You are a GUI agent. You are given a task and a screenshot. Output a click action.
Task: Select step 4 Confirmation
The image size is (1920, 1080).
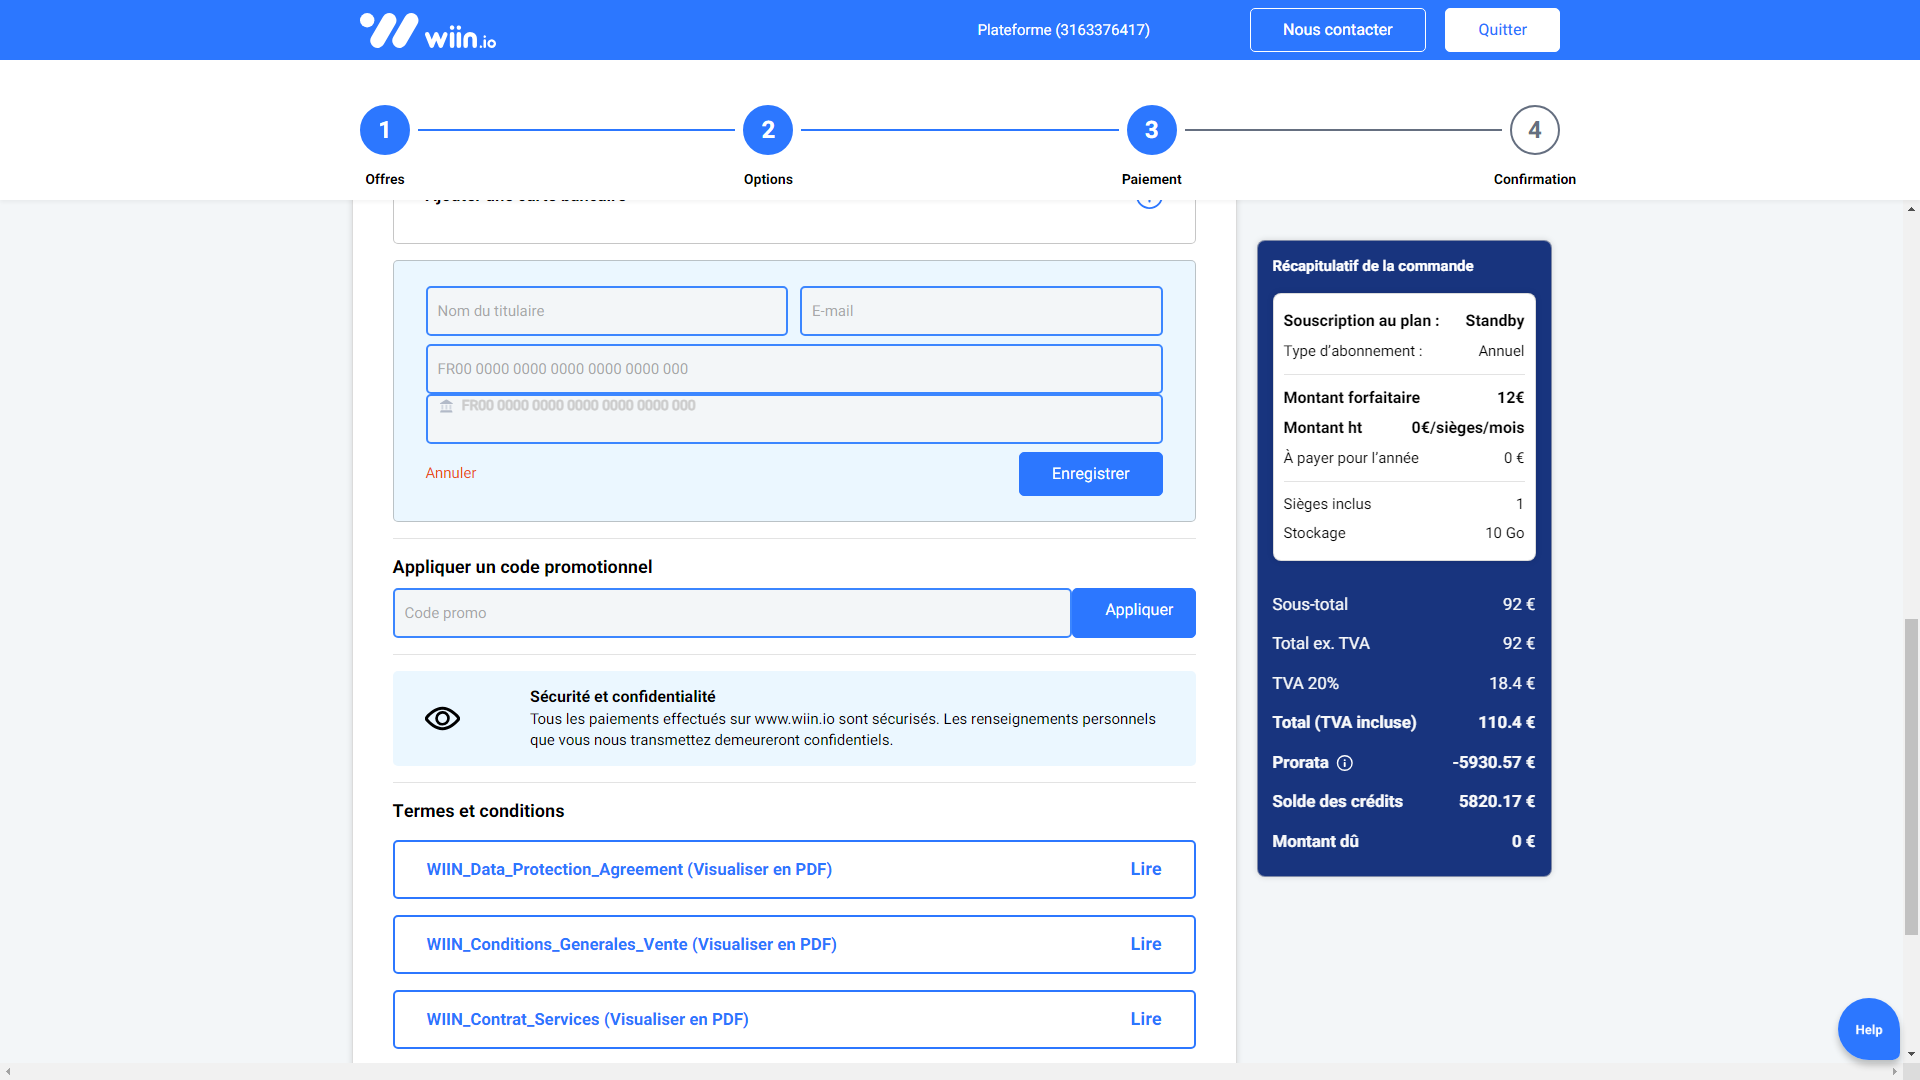(1535, 130)
